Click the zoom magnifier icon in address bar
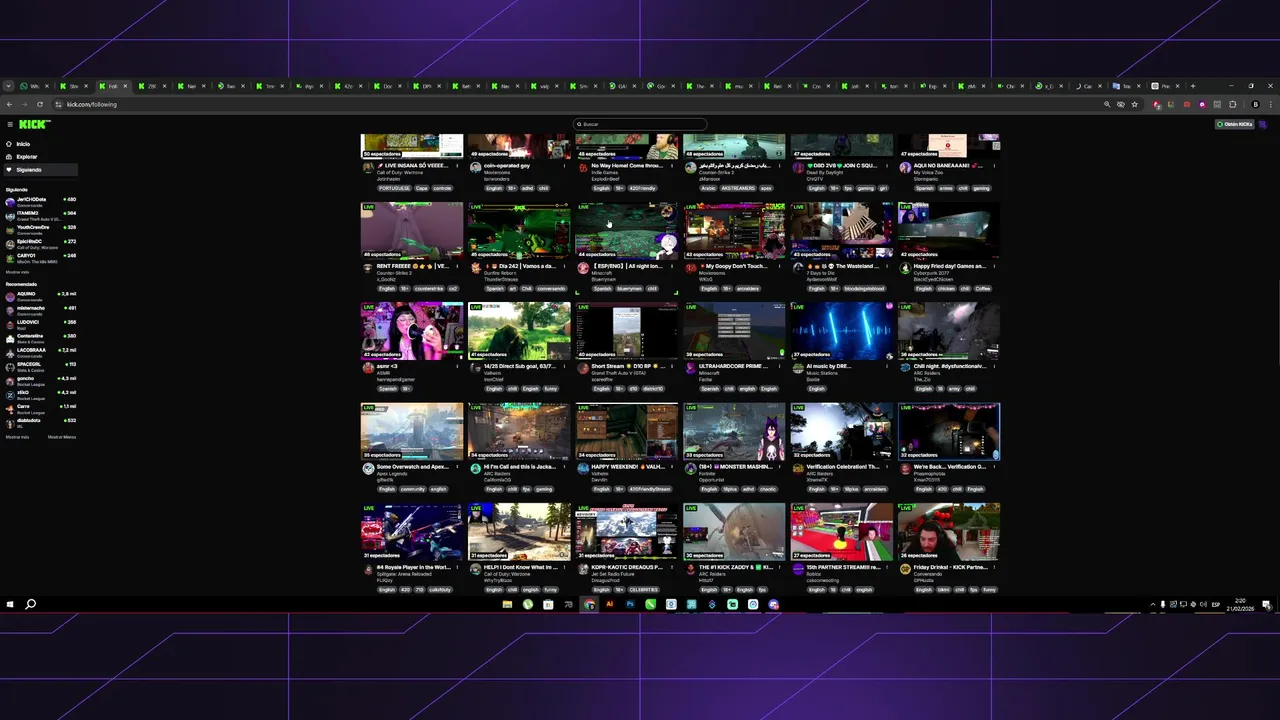This screenshot has width=1280, height=720. click(1107, 104)
